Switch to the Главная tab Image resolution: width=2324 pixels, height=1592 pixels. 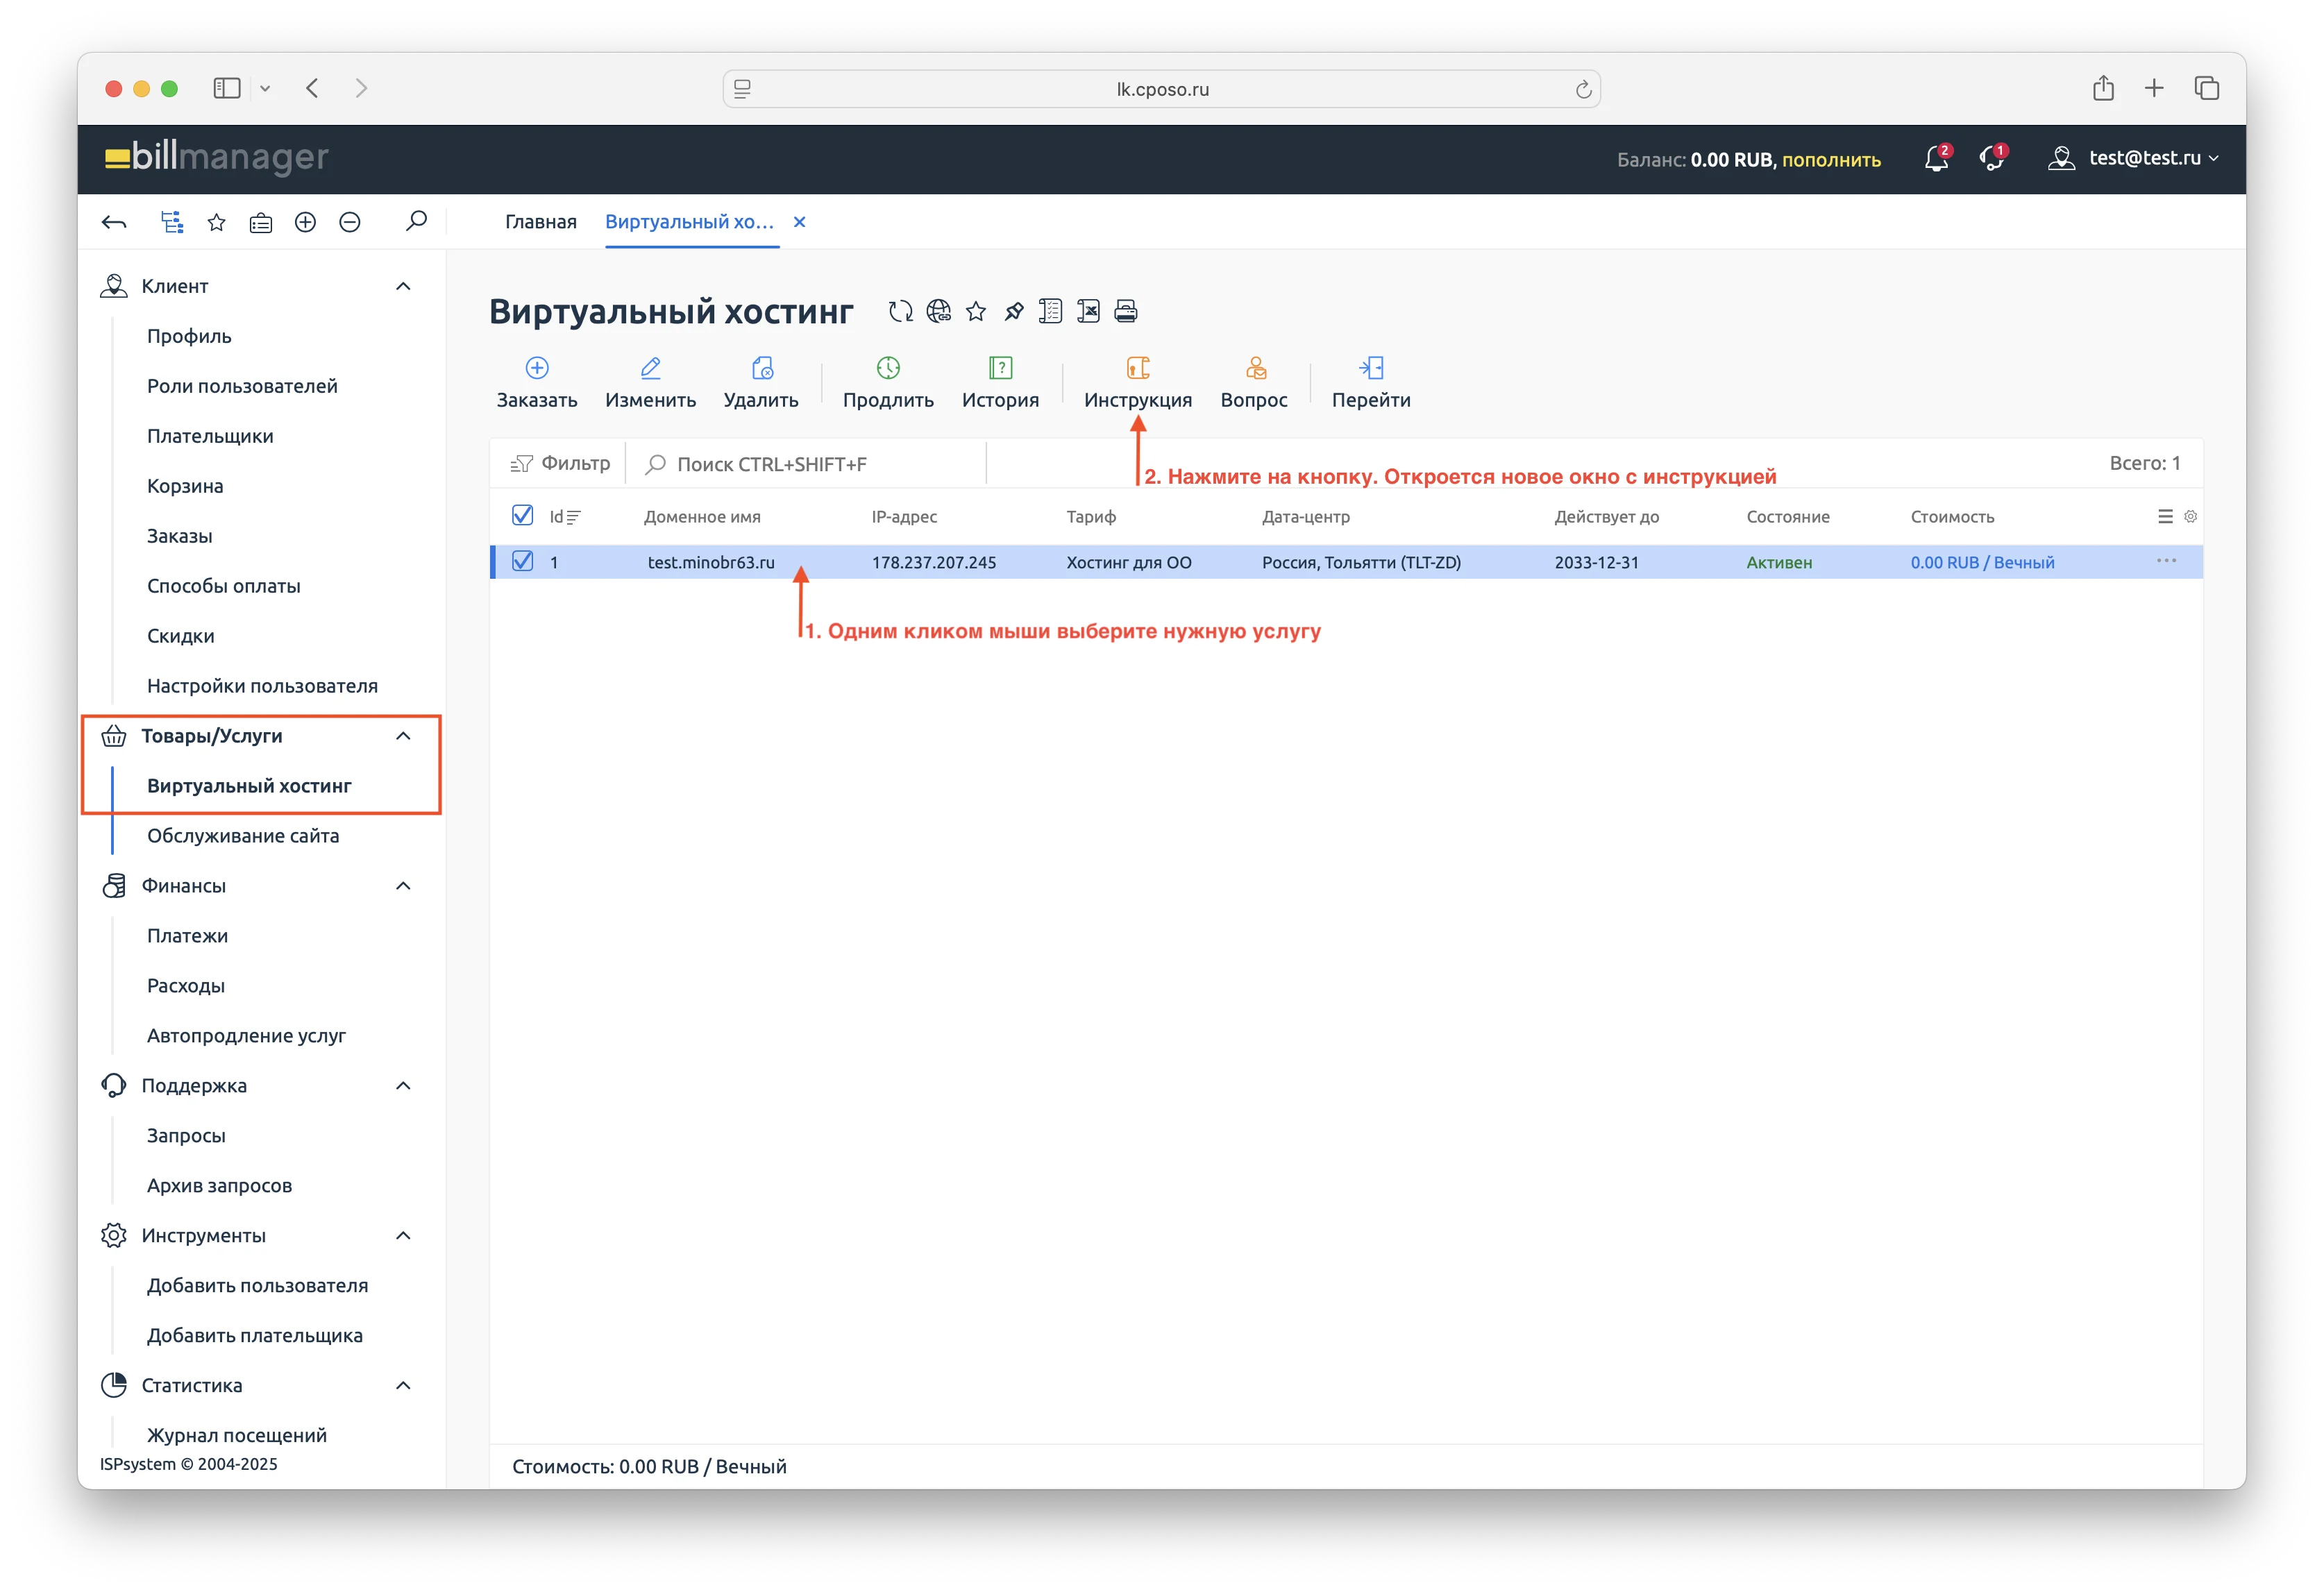(x=540, y=222)
